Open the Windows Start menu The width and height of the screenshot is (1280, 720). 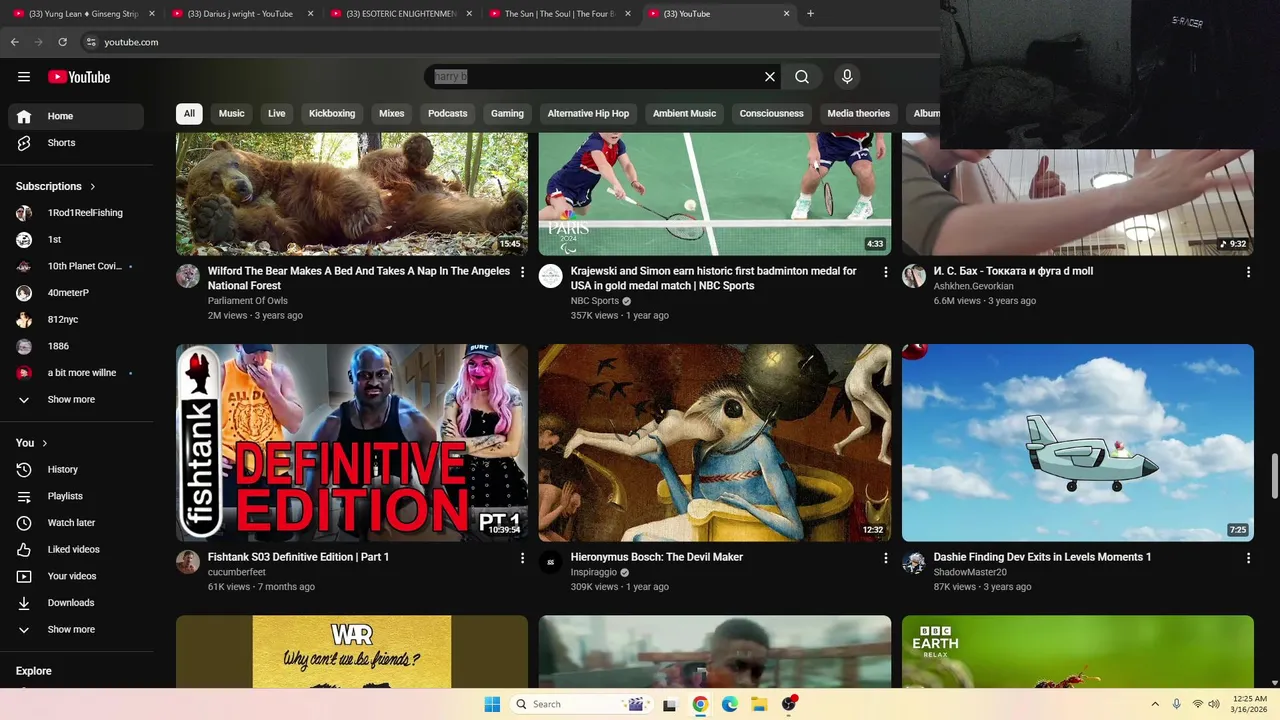pyautogui.click(x=492, y=704)
